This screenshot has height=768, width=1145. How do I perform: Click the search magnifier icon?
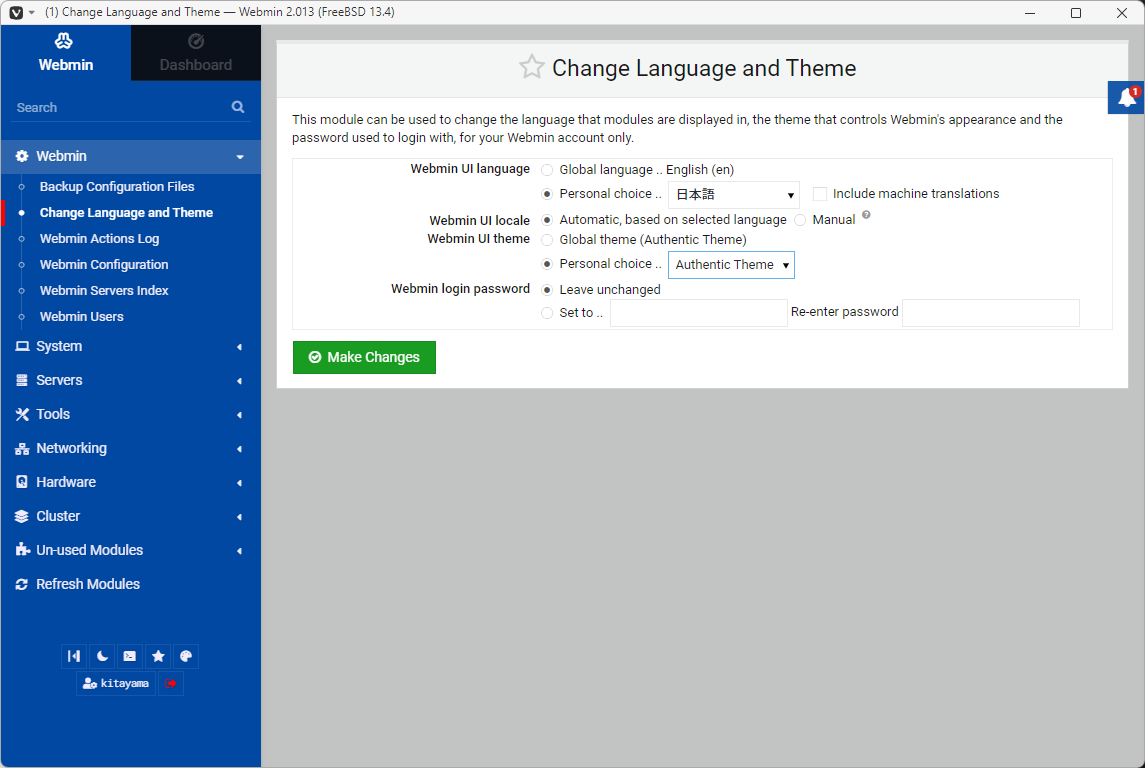(238, 107)
